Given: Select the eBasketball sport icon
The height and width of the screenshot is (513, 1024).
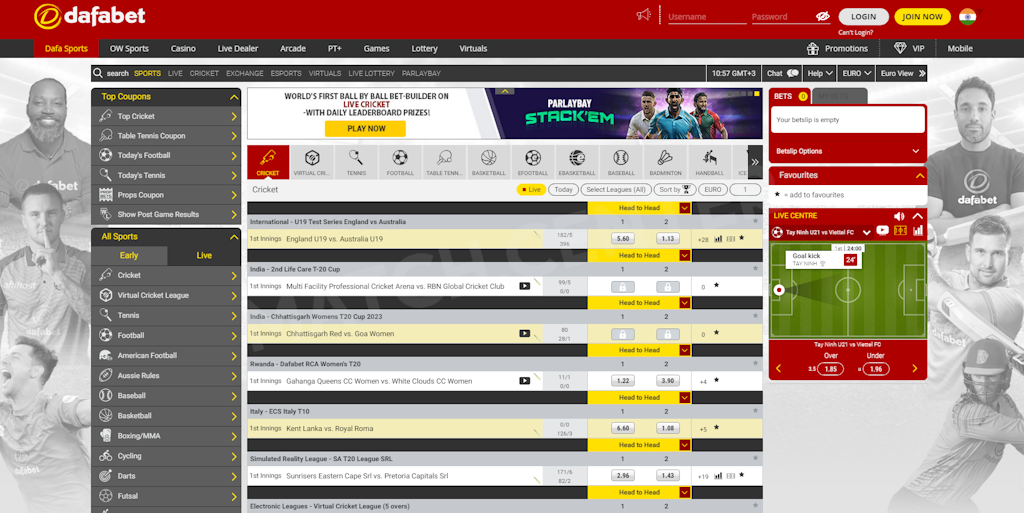Looking at the screenshot, I should pyautogui.click(x=577, y=162).
